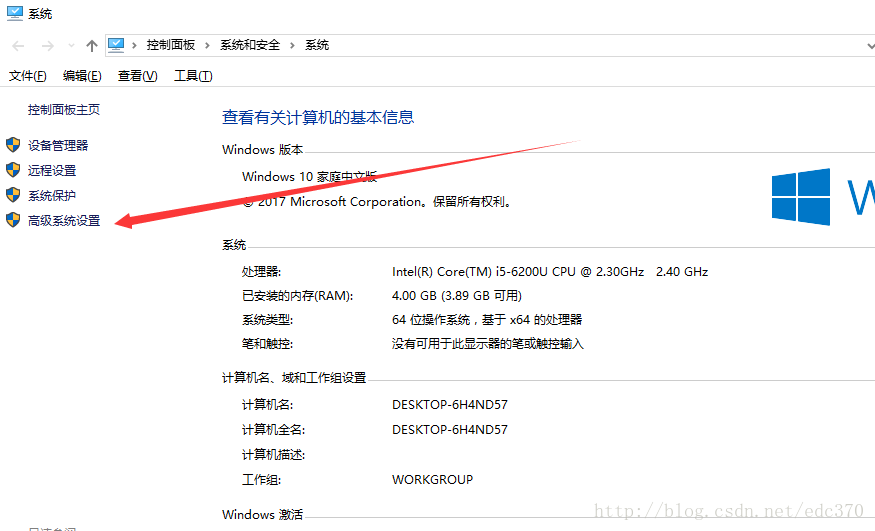Viewport: 875px width, 531px height.
Task: Open 远程设置 link
Action: (x=52, y=171)
